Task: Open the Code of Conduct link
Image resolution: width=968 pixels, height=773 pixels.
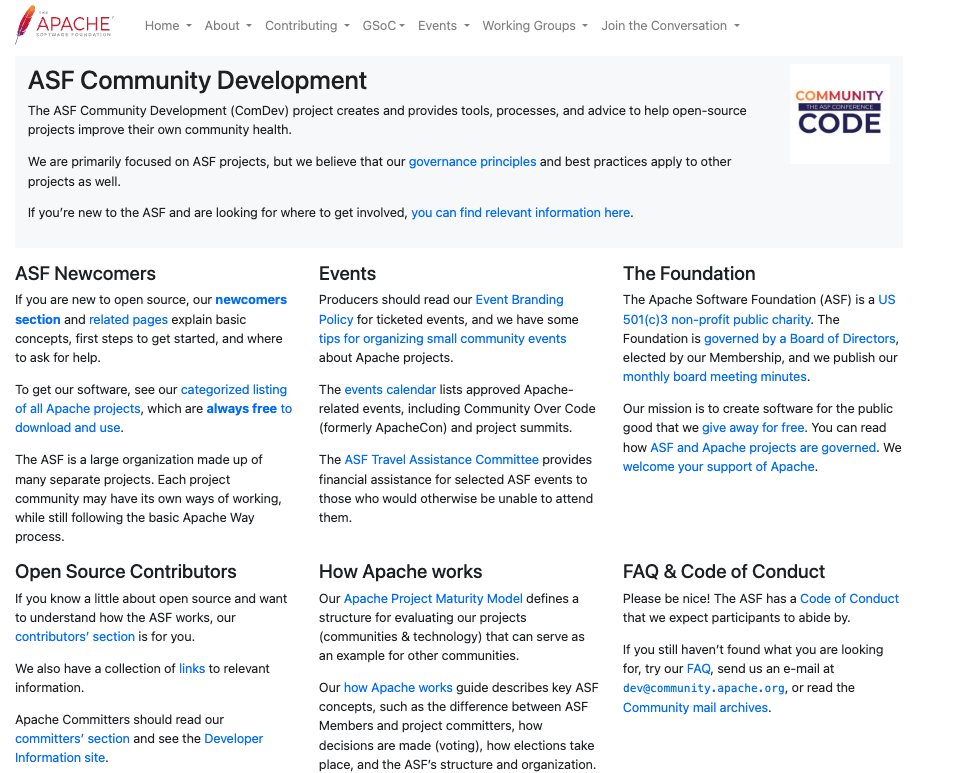Action: 849,598
